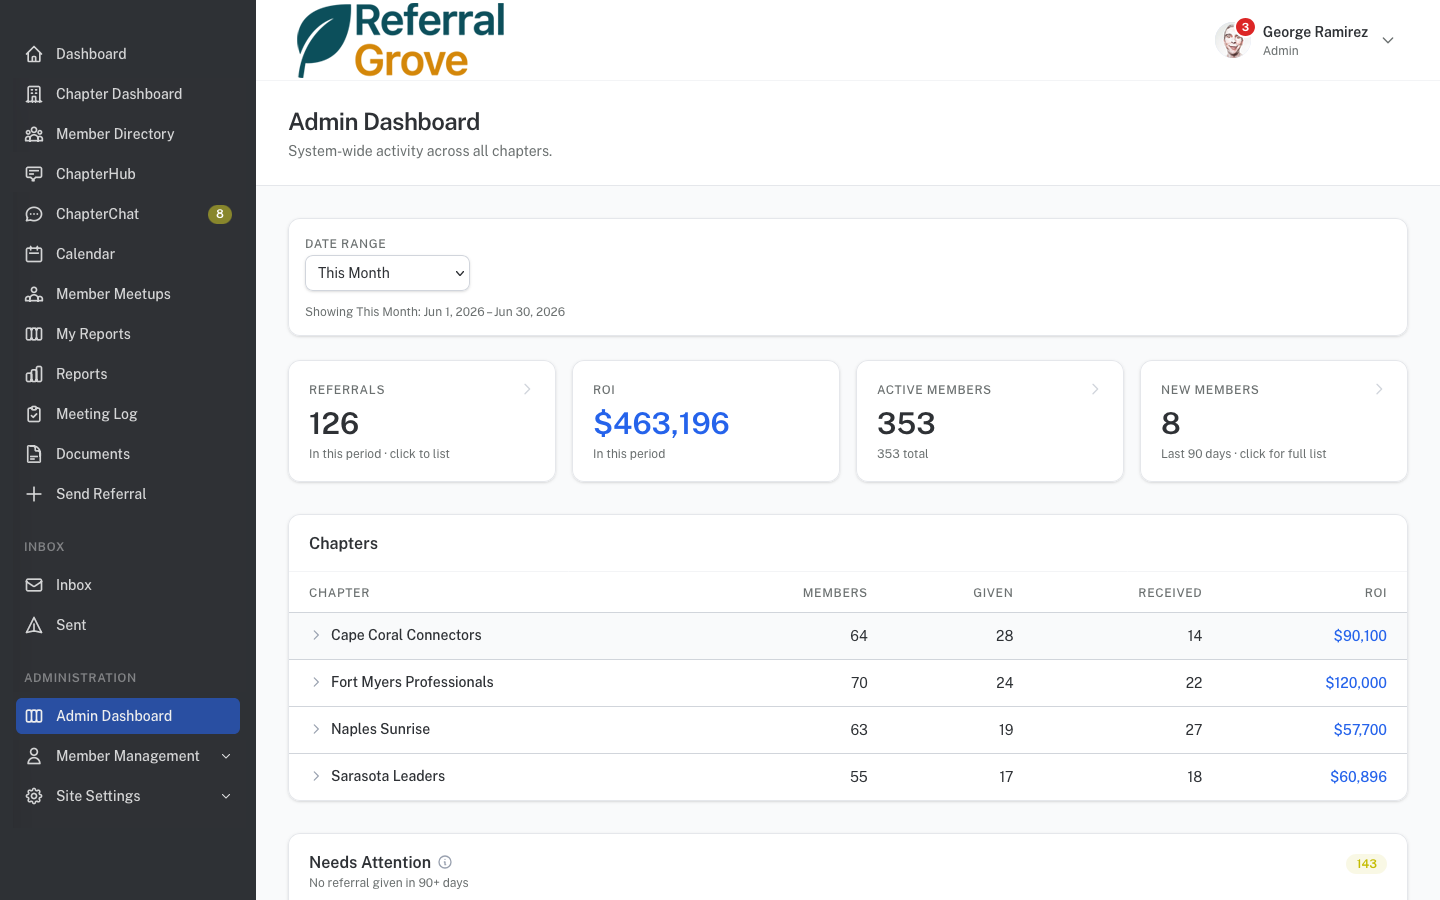
Task: Click Naples Sunrise received value 27
Action: pyautogui.click(x=1194, y=730)
